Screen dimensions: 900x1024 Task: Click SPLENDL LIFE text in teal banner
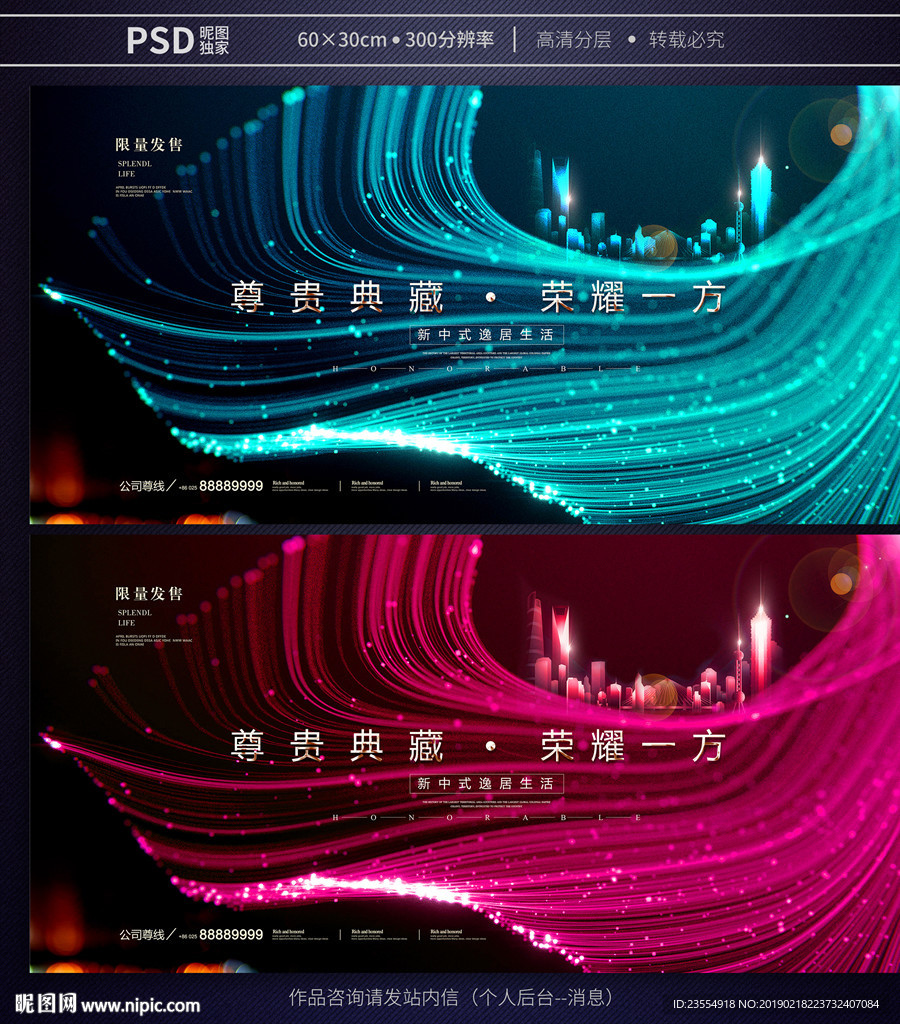click(x=135, y=168)
